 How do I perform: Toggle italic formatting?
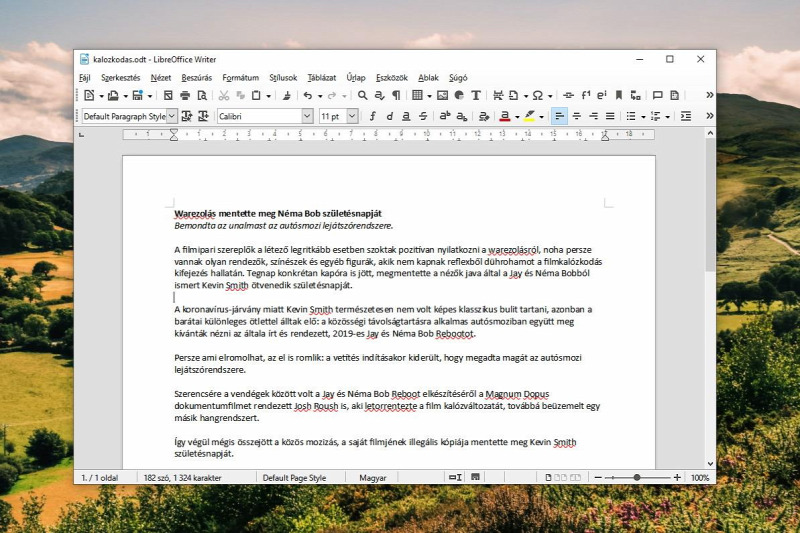(389, 116)
